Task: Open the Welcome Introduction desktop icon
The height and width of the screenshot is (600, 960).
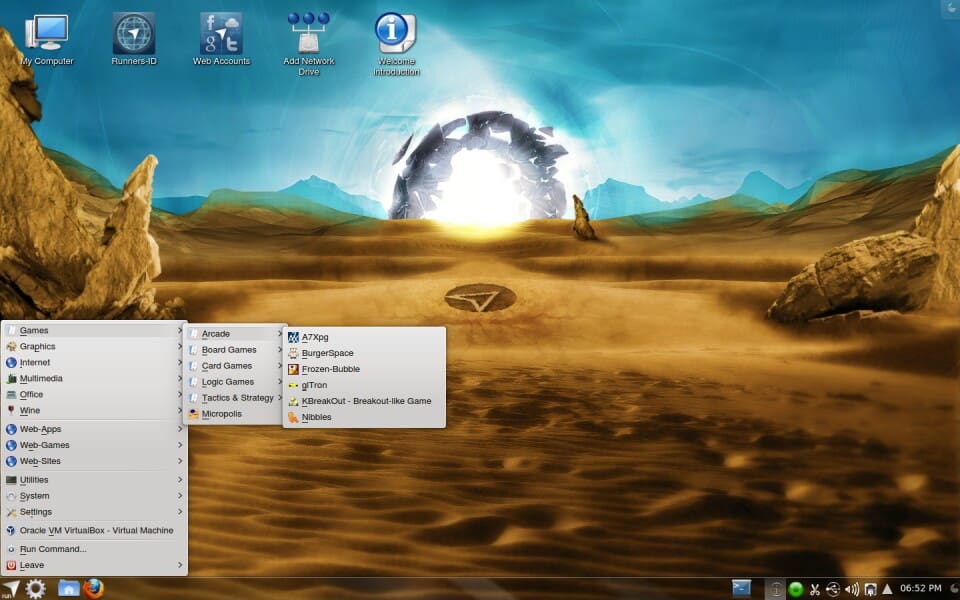Action: [396, 44]
